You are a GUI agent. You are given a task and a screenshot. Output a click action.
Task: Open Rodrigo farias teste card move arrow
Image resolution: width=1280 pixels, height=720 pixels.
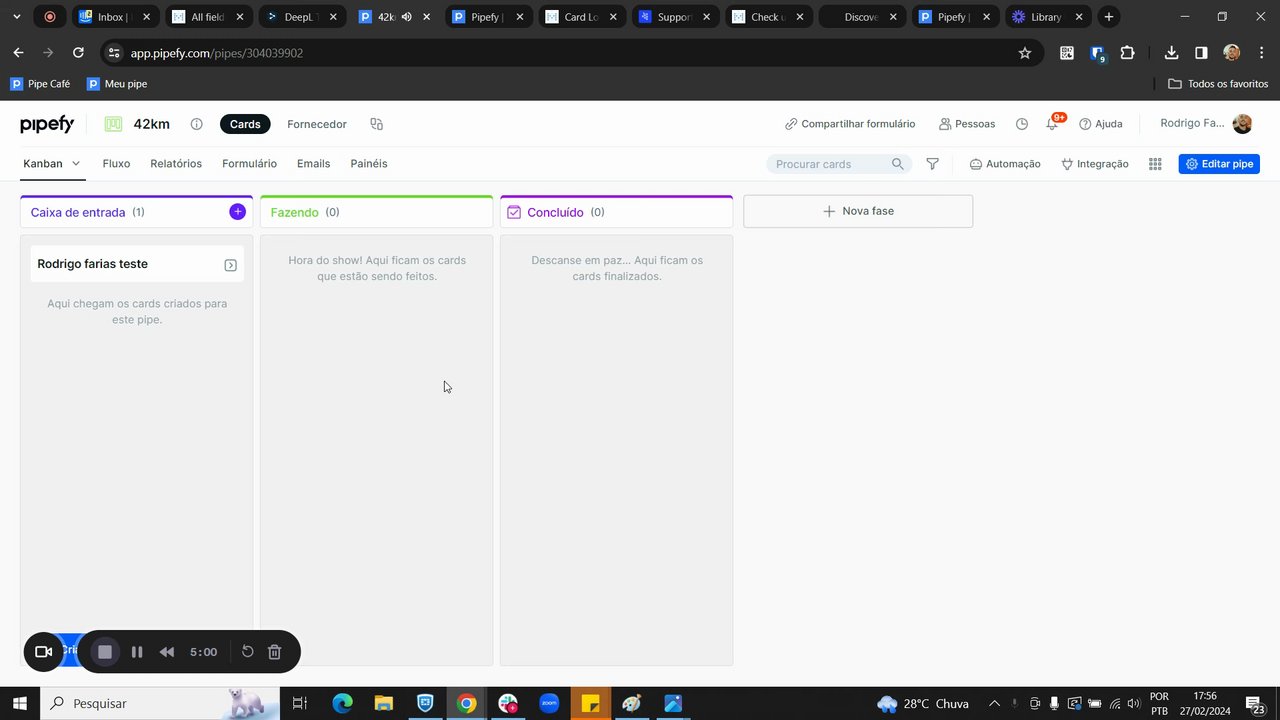click(x=230, y=265)
